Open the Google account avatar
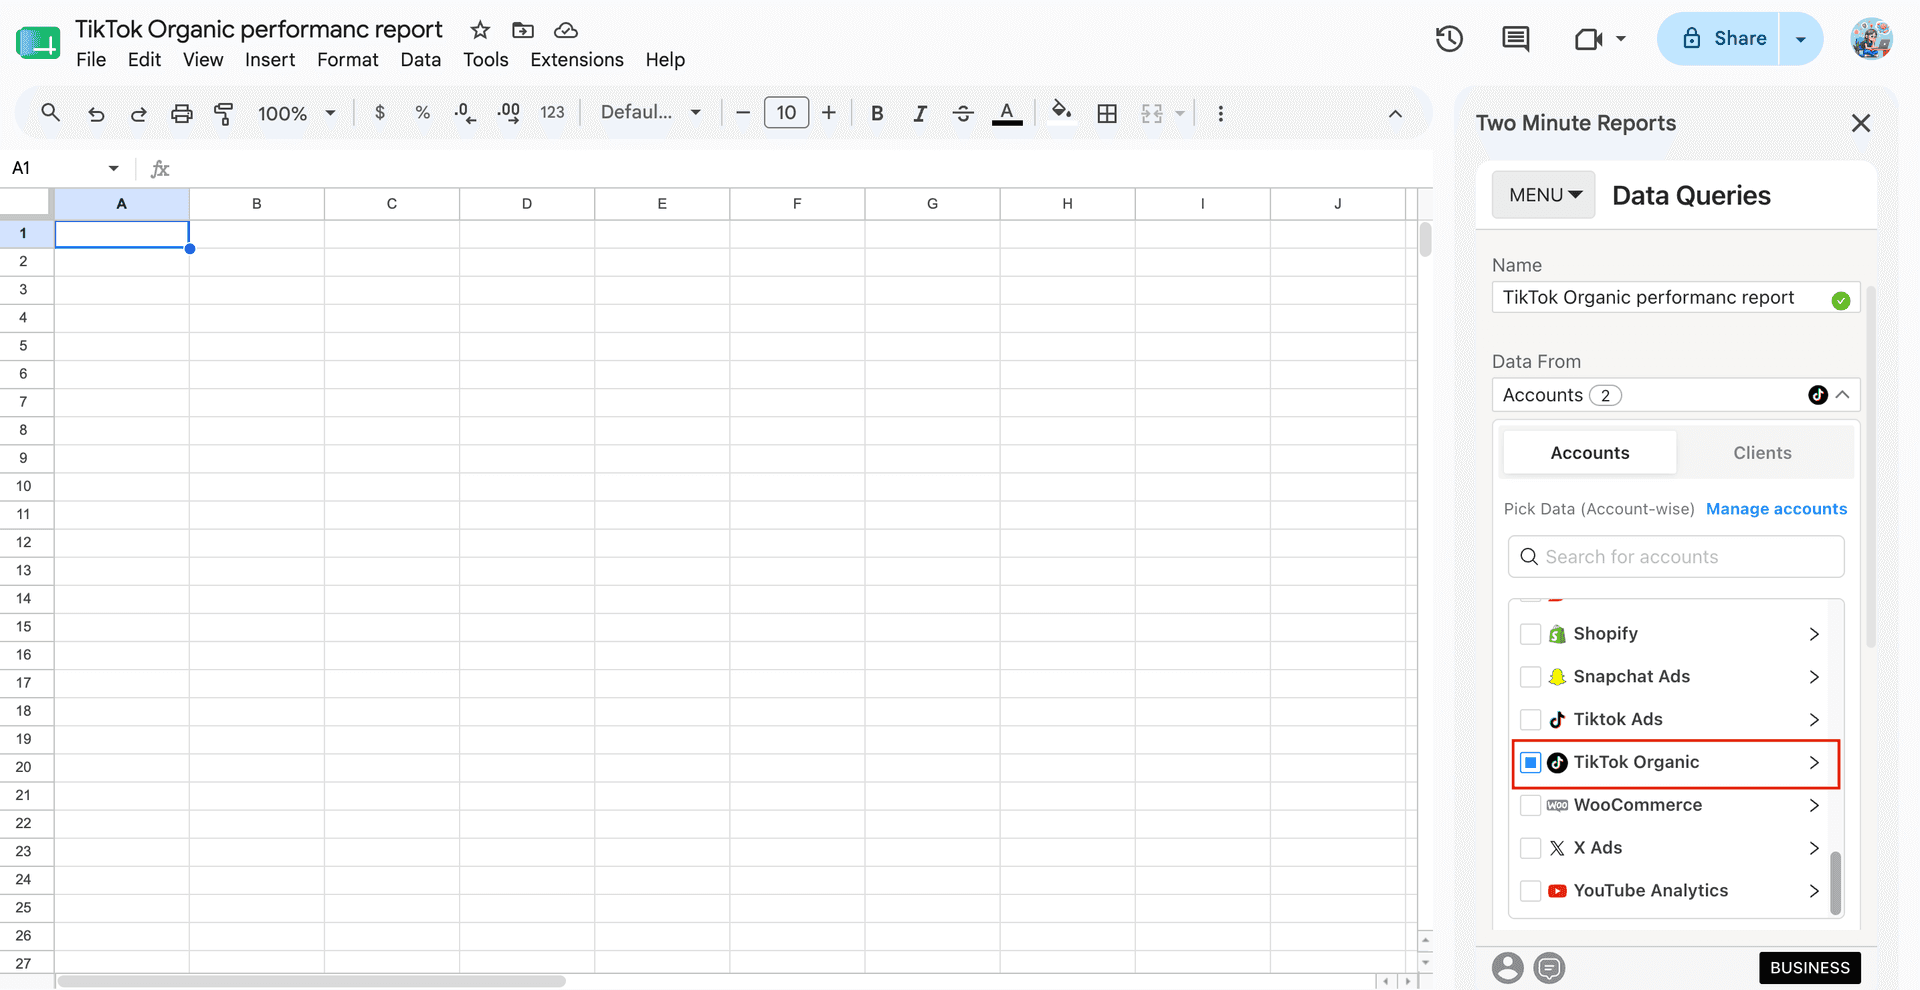Viewport: 1920px width, 990px height. click(1871, 39)
